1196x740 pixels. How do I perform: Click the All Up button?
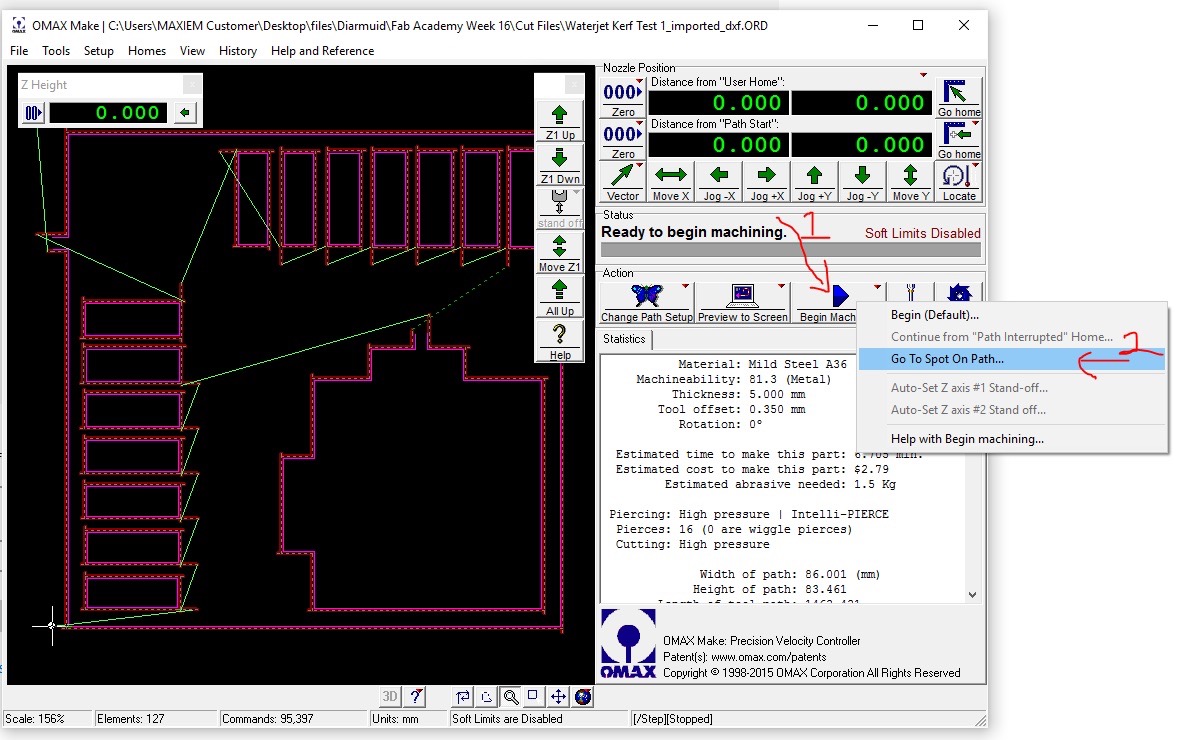[x=560, y=298]
